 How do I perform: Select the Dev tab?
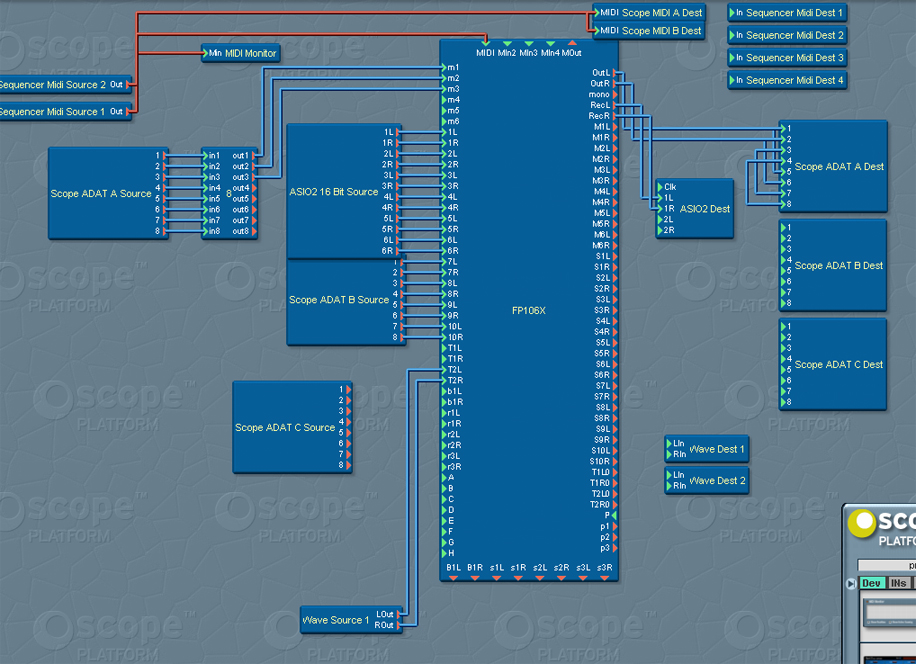tap(872, 583)
